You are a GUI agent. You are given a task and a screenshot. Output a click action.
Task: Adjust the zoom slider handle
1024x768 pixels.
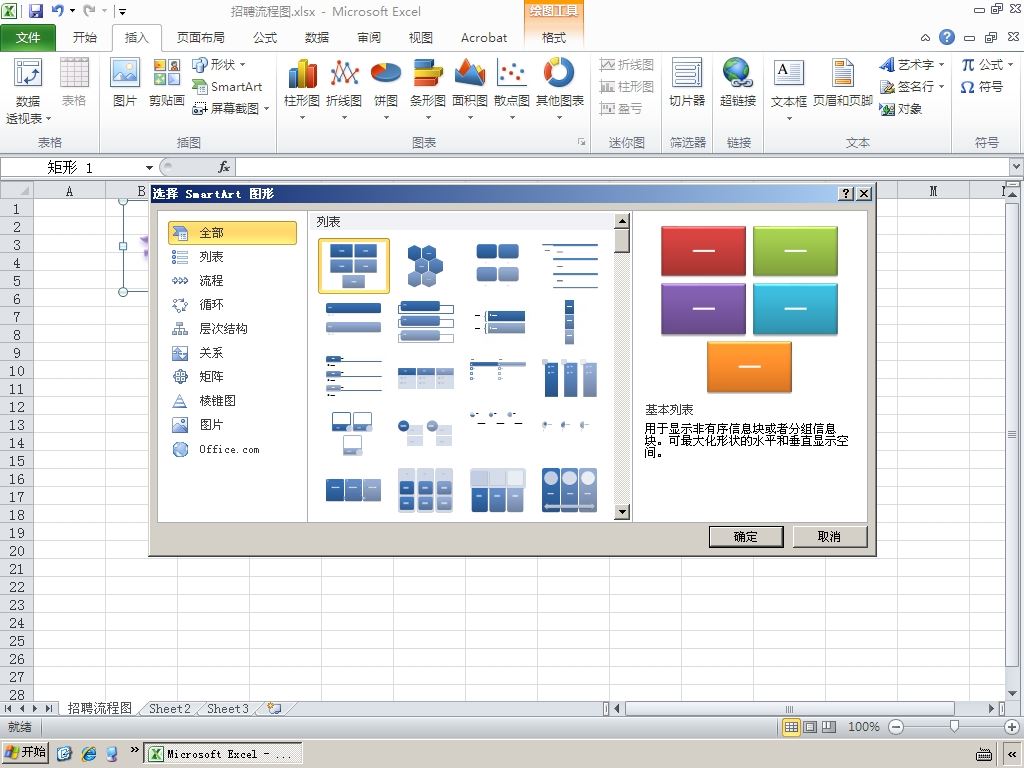point(954,726)
